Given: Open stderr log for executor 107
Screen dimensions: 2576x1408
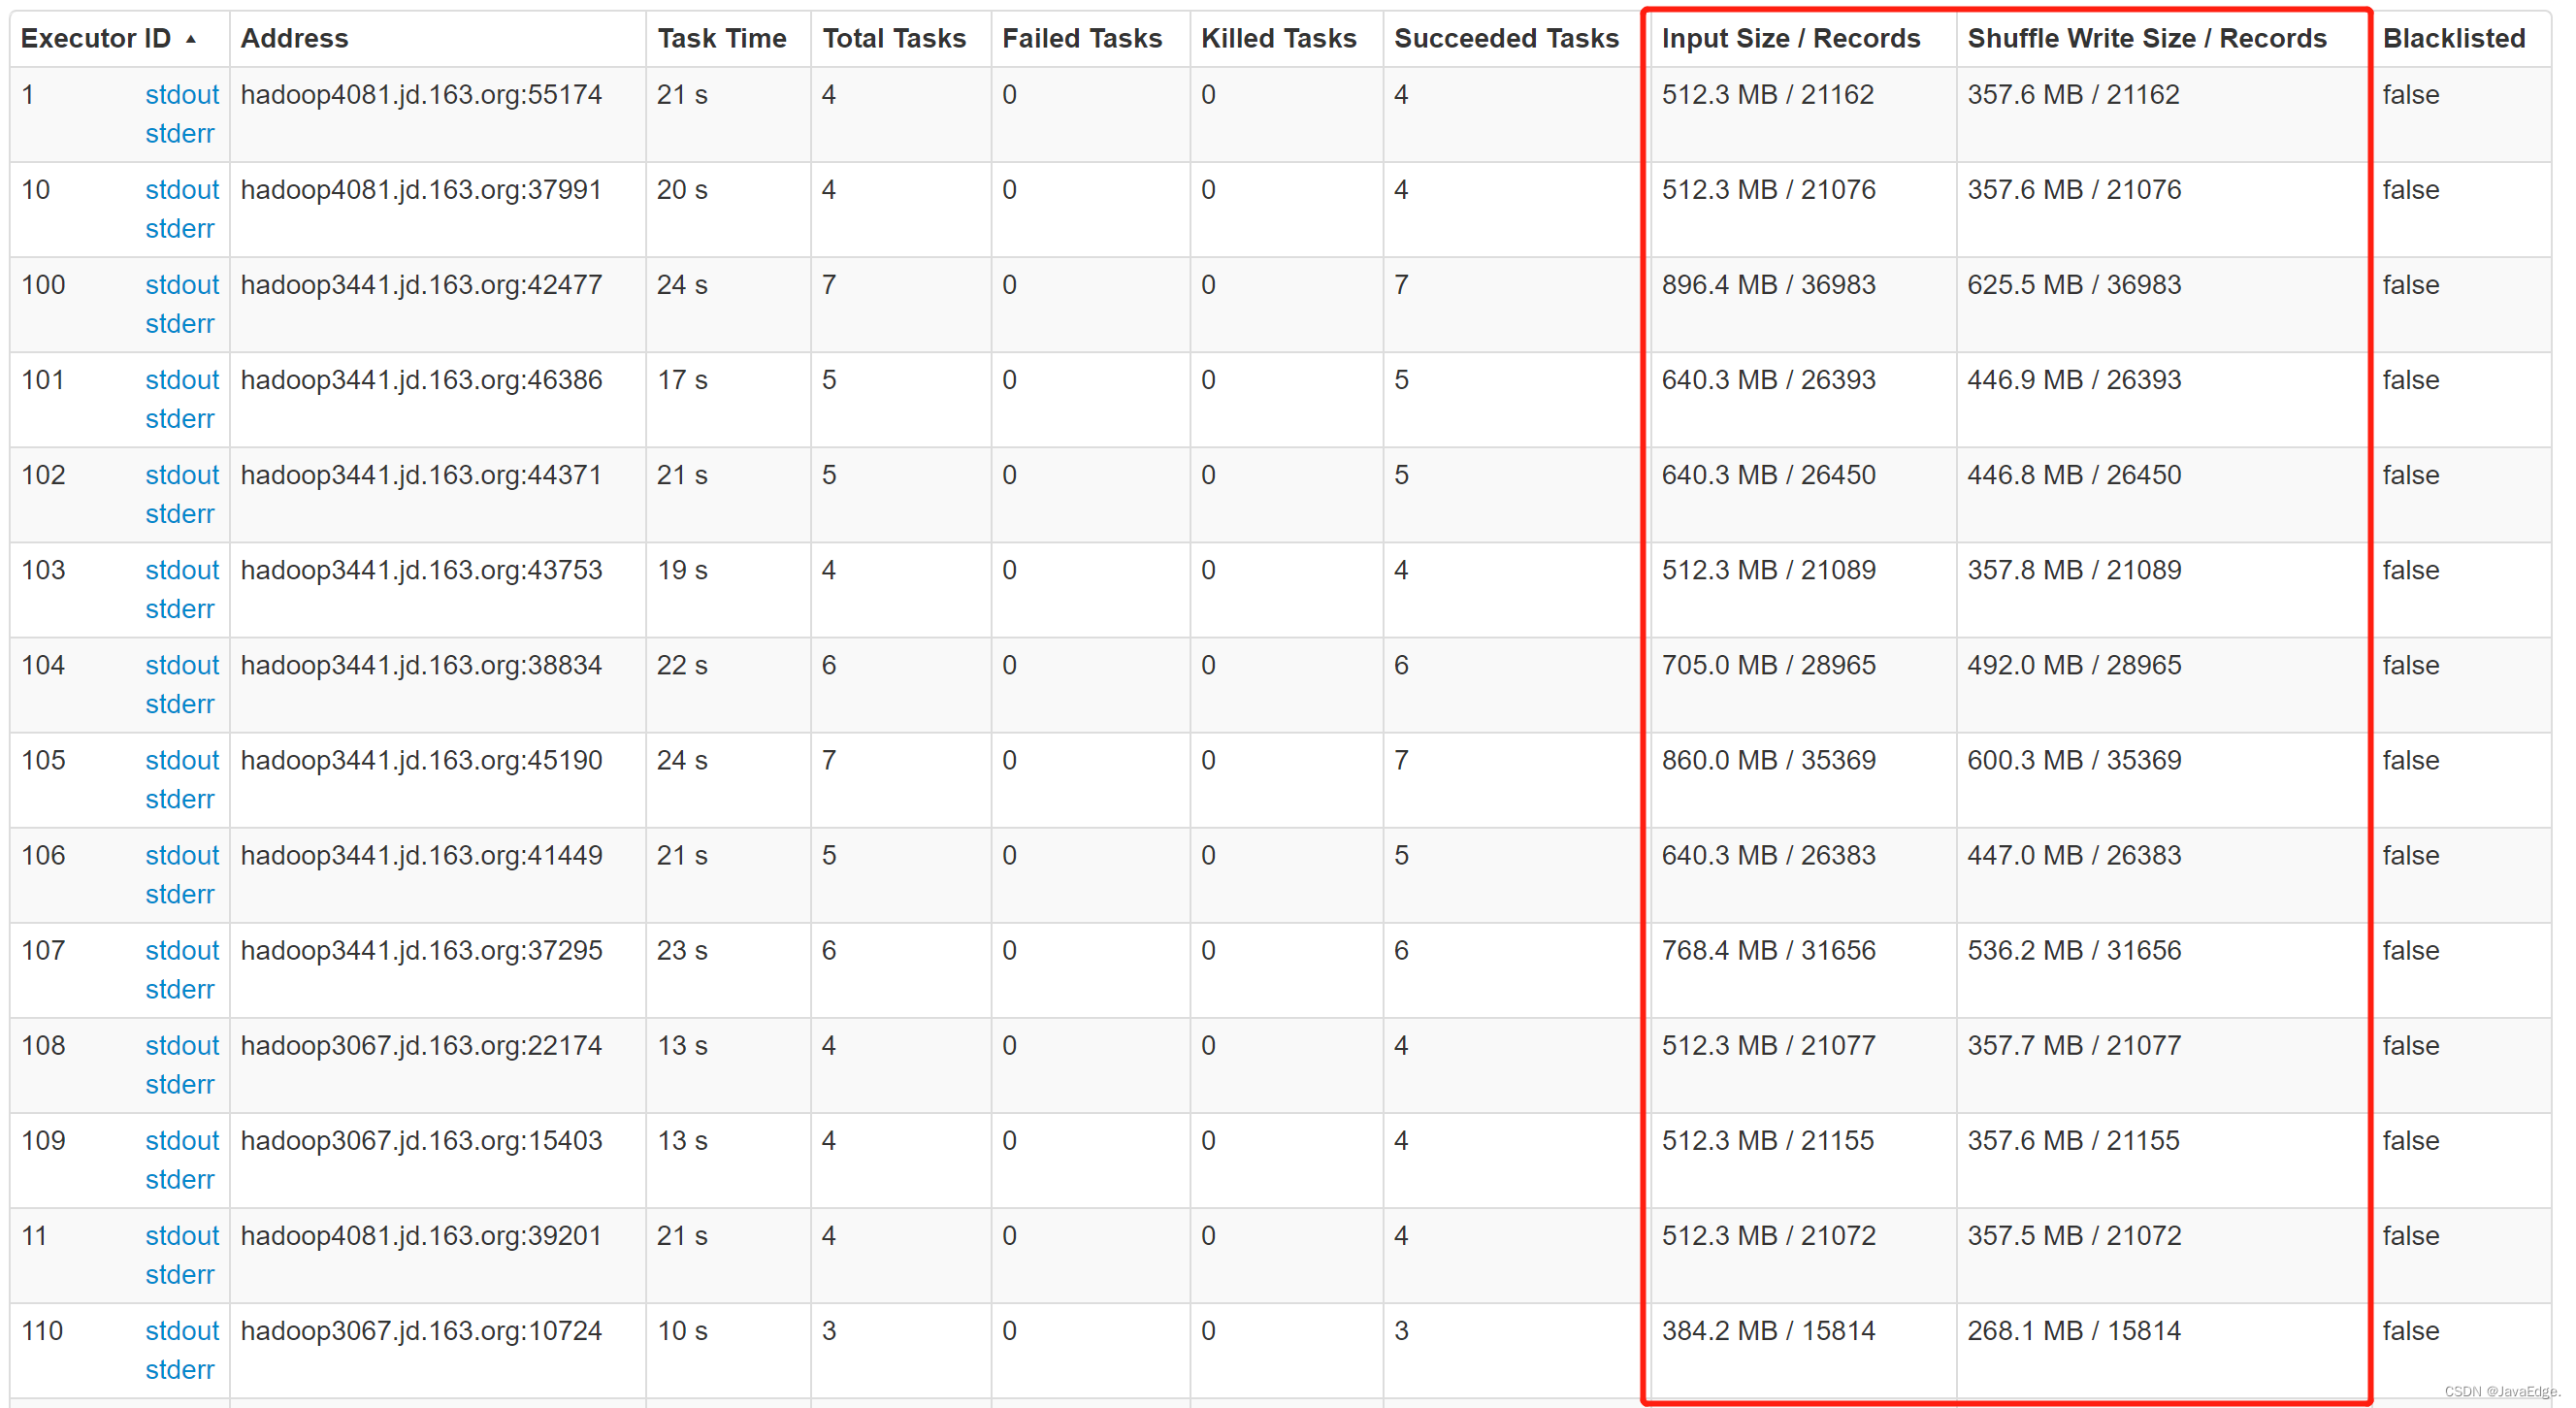Looking at the screenshot, I should (x=179, y=989).
